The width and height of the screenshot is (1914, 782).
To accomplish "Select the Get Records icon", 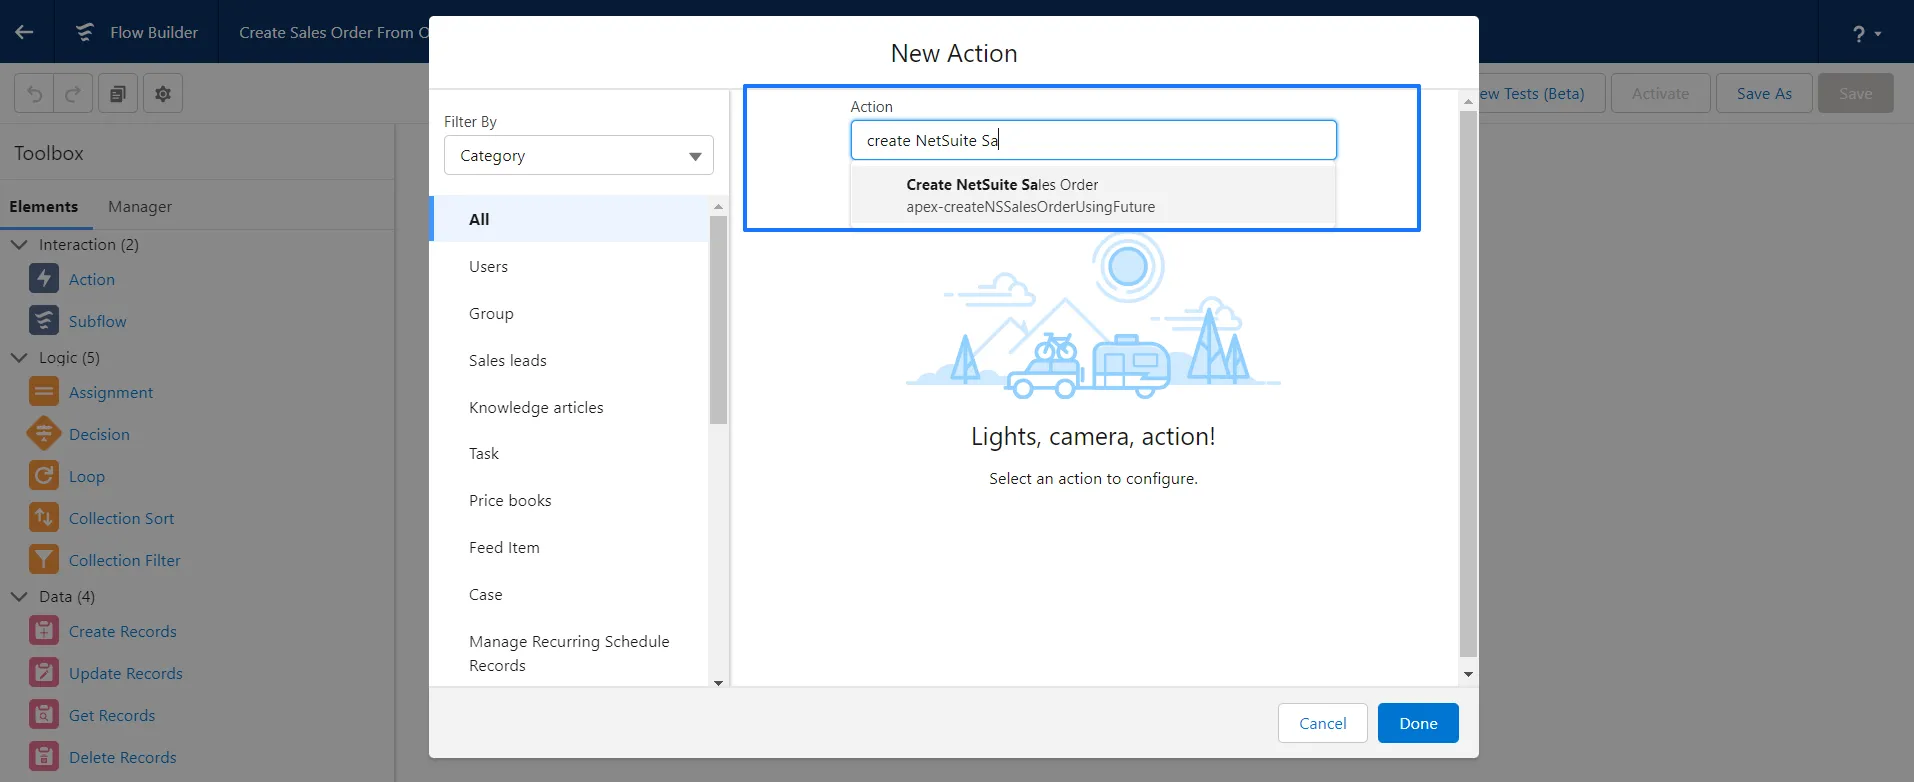I will click(44, 714).
